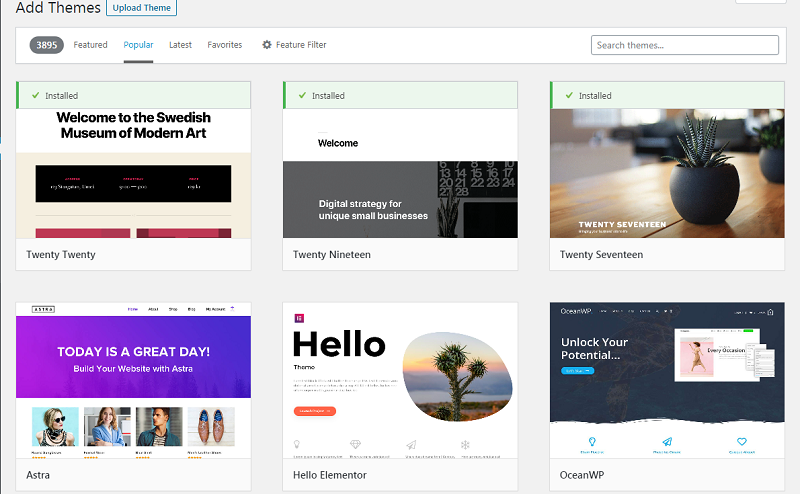Screen dimensions: 800x494
Task: Open the Feature Filter options
Action: (294, 45)
